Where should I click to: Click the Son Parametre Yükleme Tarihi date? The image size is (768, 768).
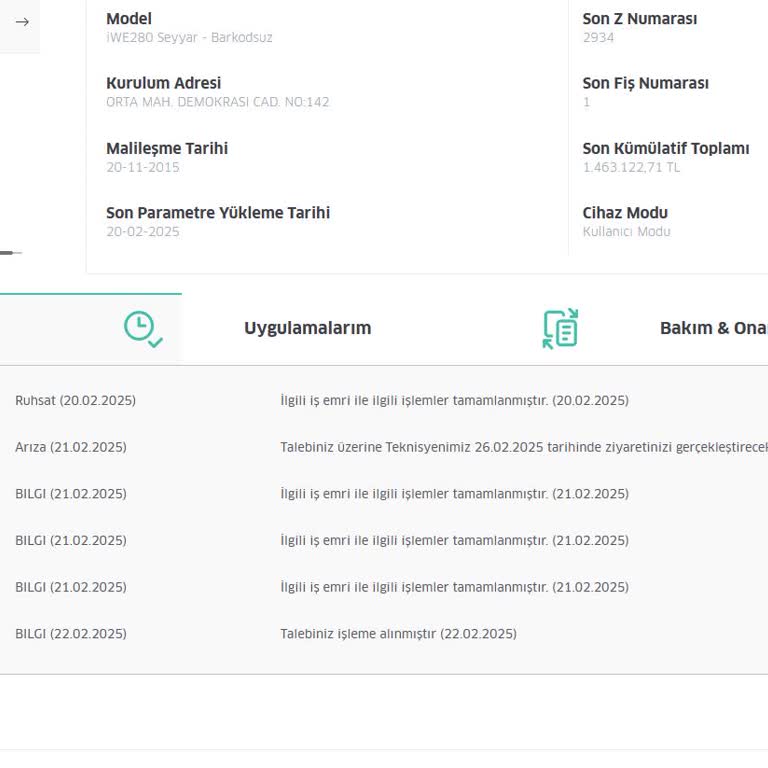tap(143, 232)
